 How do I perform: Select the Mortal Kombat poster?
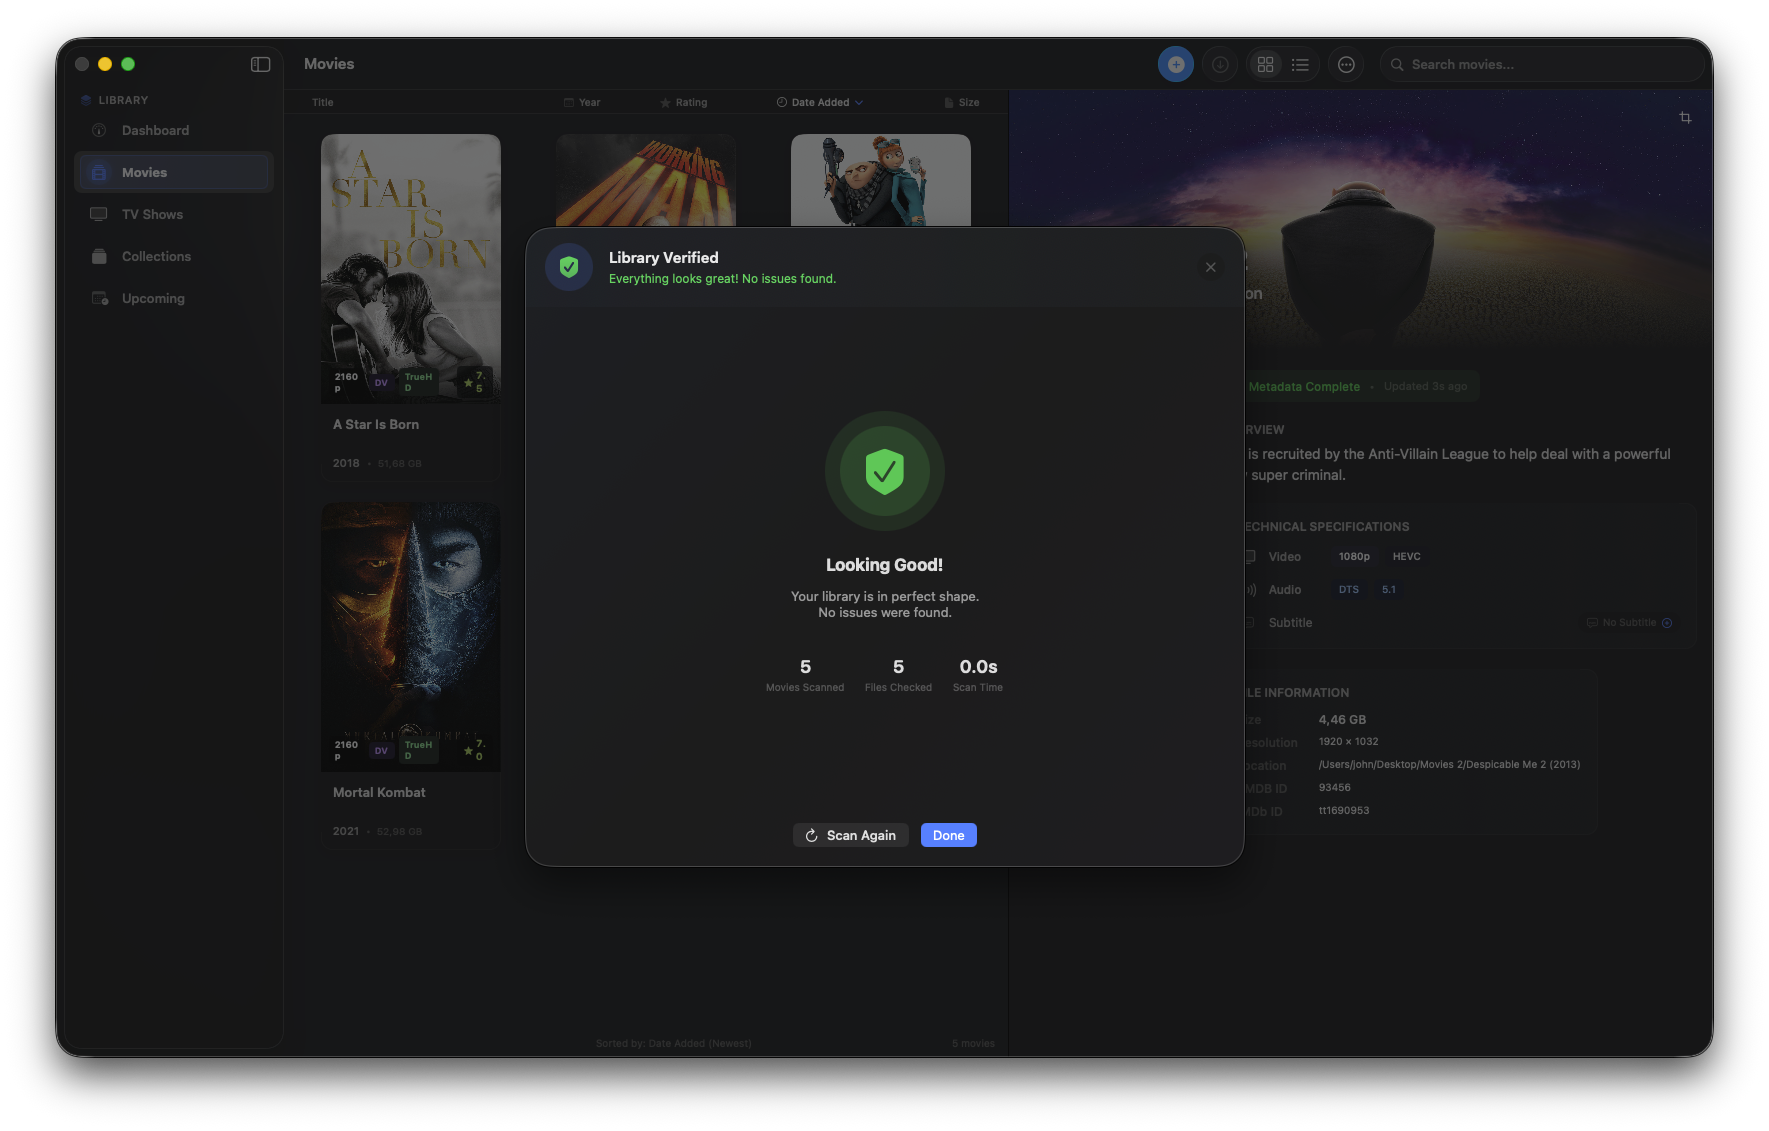410,636
